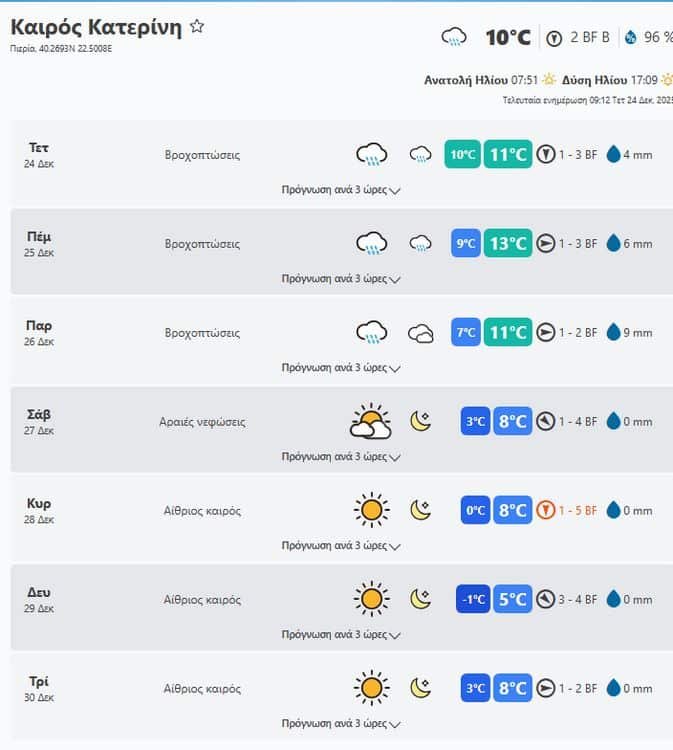Viewport: 673px width, 750px height.
Task: Click the sunrise sun icon after 07:51
Action: click(x=549, y=79)
